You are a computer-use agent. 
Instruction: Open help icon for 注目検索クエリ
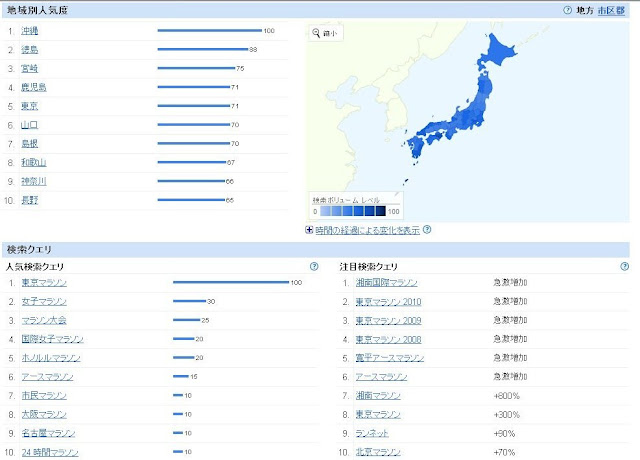(624, 267)
